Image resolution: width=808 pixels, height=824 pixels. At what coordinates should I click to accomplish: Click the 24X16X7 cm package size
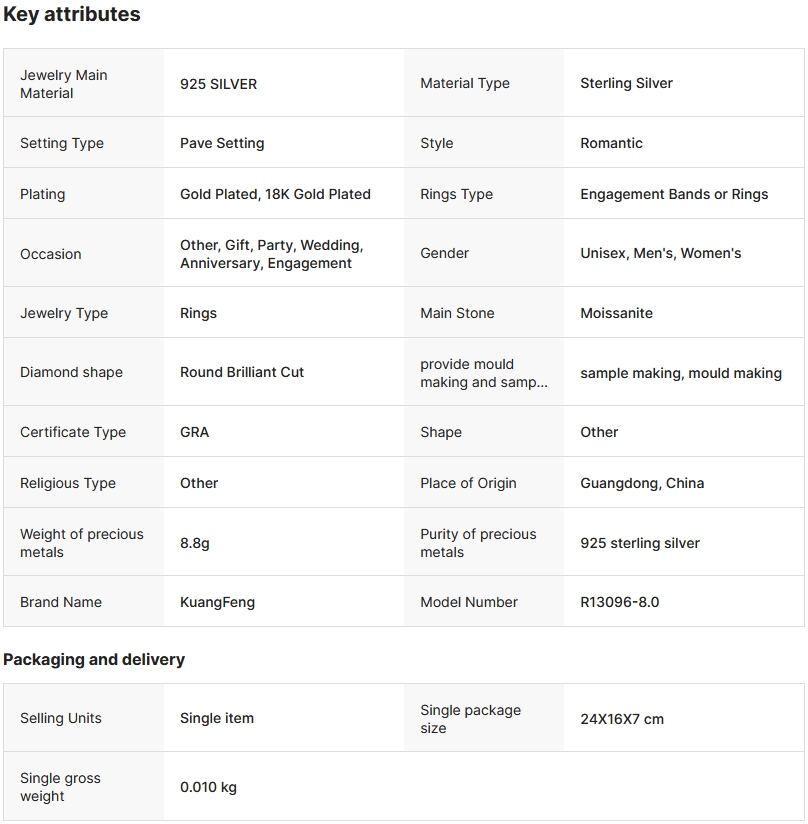click(622, 719)
